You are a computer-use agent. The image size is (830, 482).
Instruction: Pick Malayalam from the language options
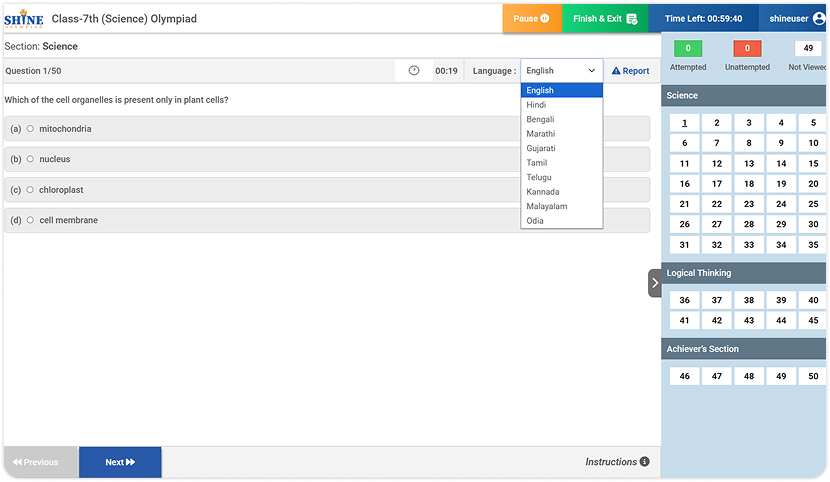546,206
